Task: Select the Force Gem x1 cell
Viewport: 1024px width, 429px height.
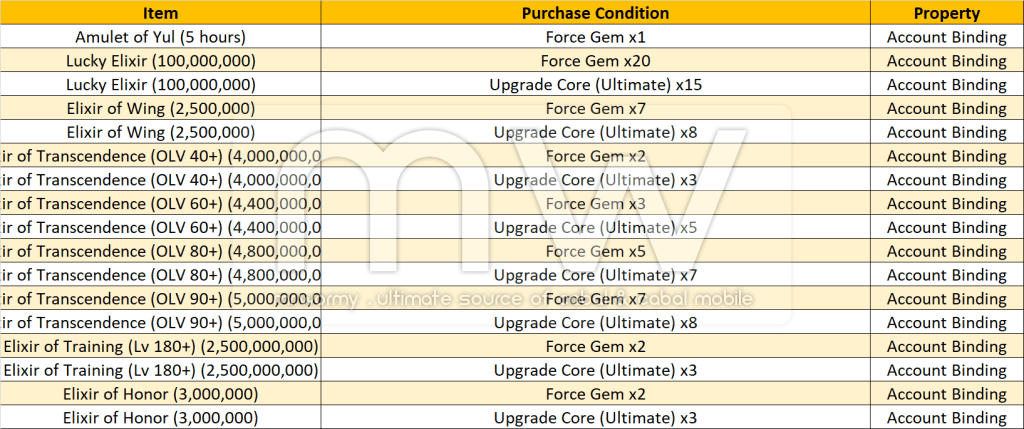Action: coord(595,37)
